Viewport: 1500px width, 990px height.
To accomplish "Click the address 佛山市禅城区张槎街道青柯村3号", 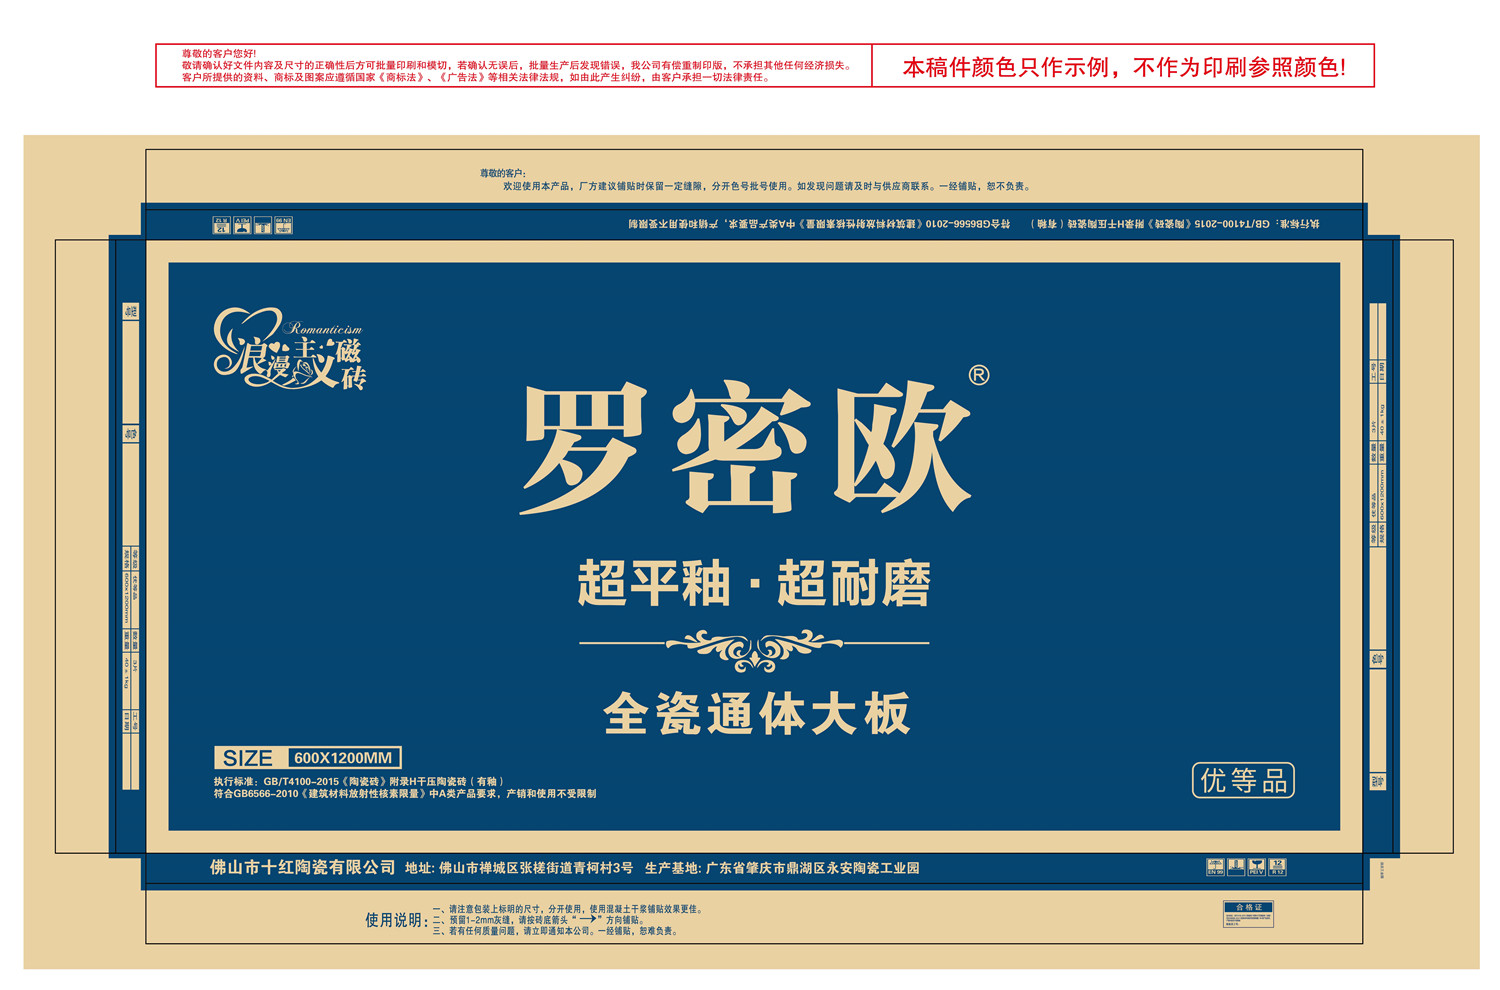I will [519, 868].
